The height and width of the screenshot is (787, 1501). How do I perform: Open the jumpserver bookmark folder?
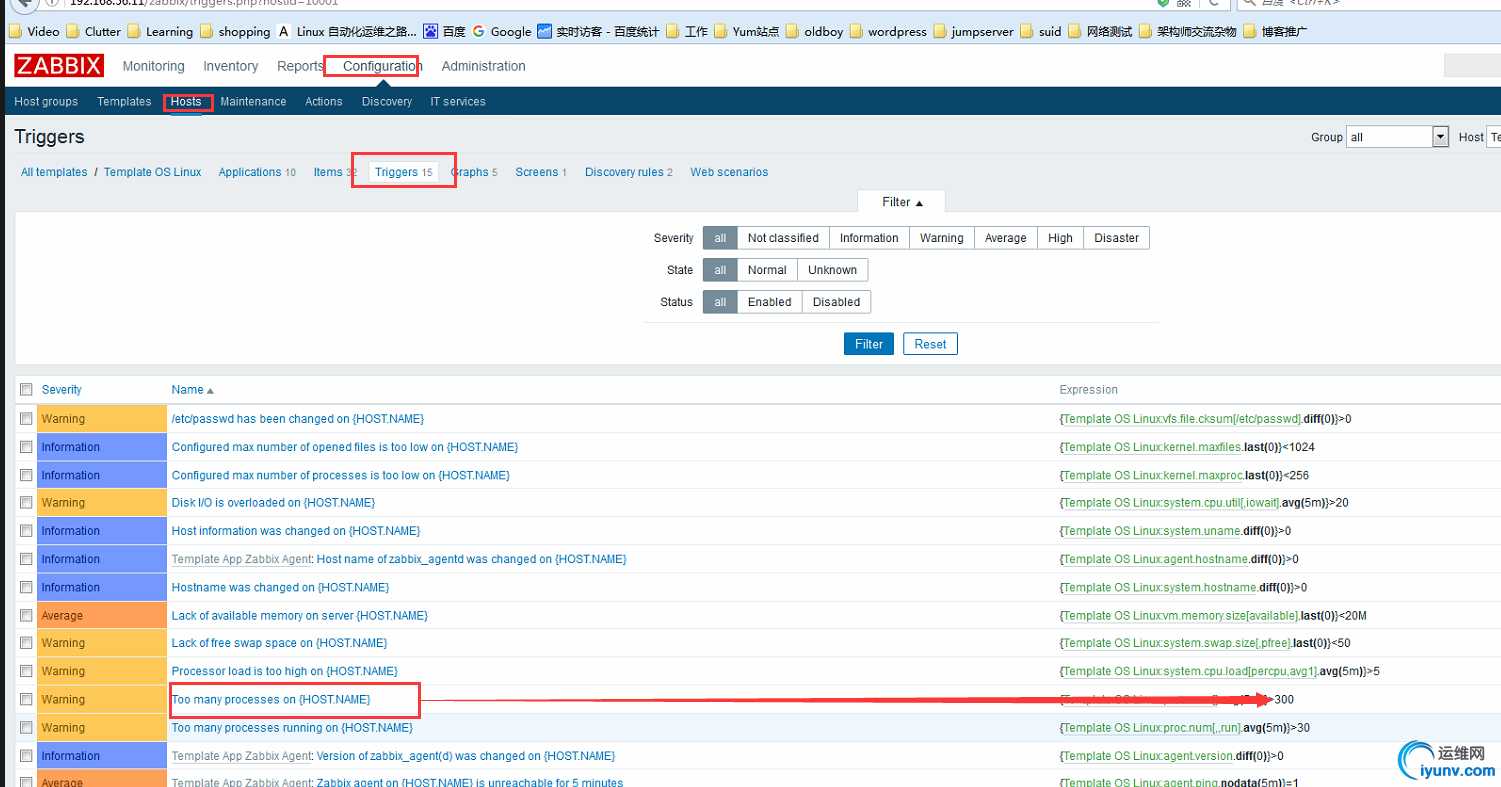click(x=973, y=31)
